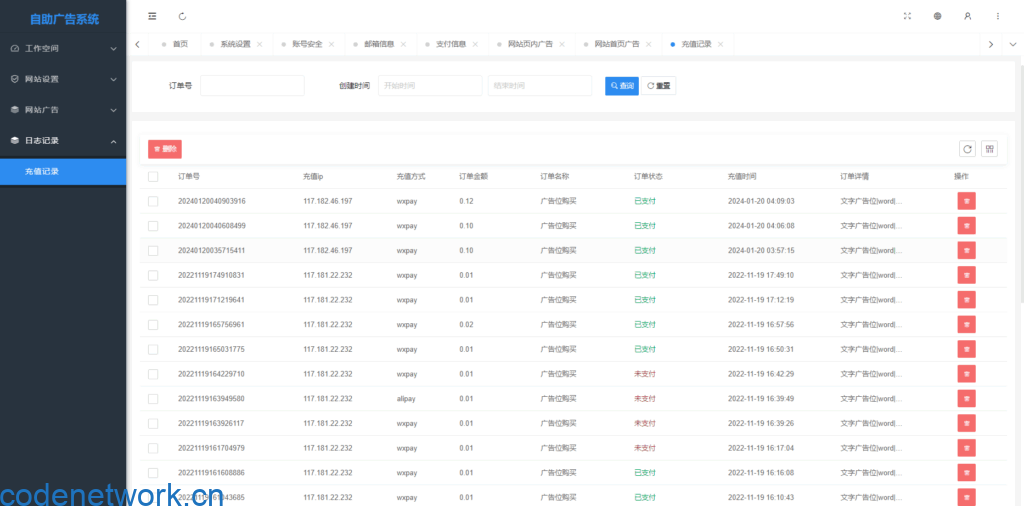
Task: Open the user profile icon
Action: click(x=967, y=16)
